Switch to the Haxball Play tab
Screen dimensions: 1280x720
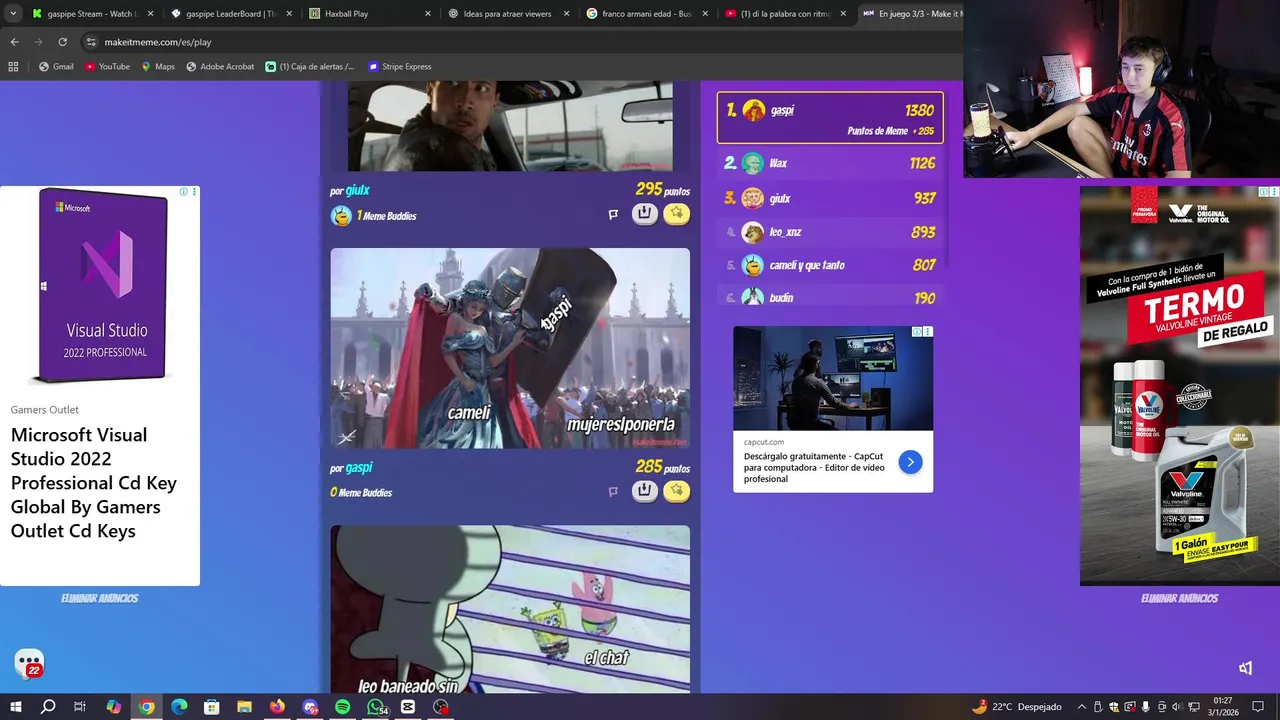tap(370, 14)
